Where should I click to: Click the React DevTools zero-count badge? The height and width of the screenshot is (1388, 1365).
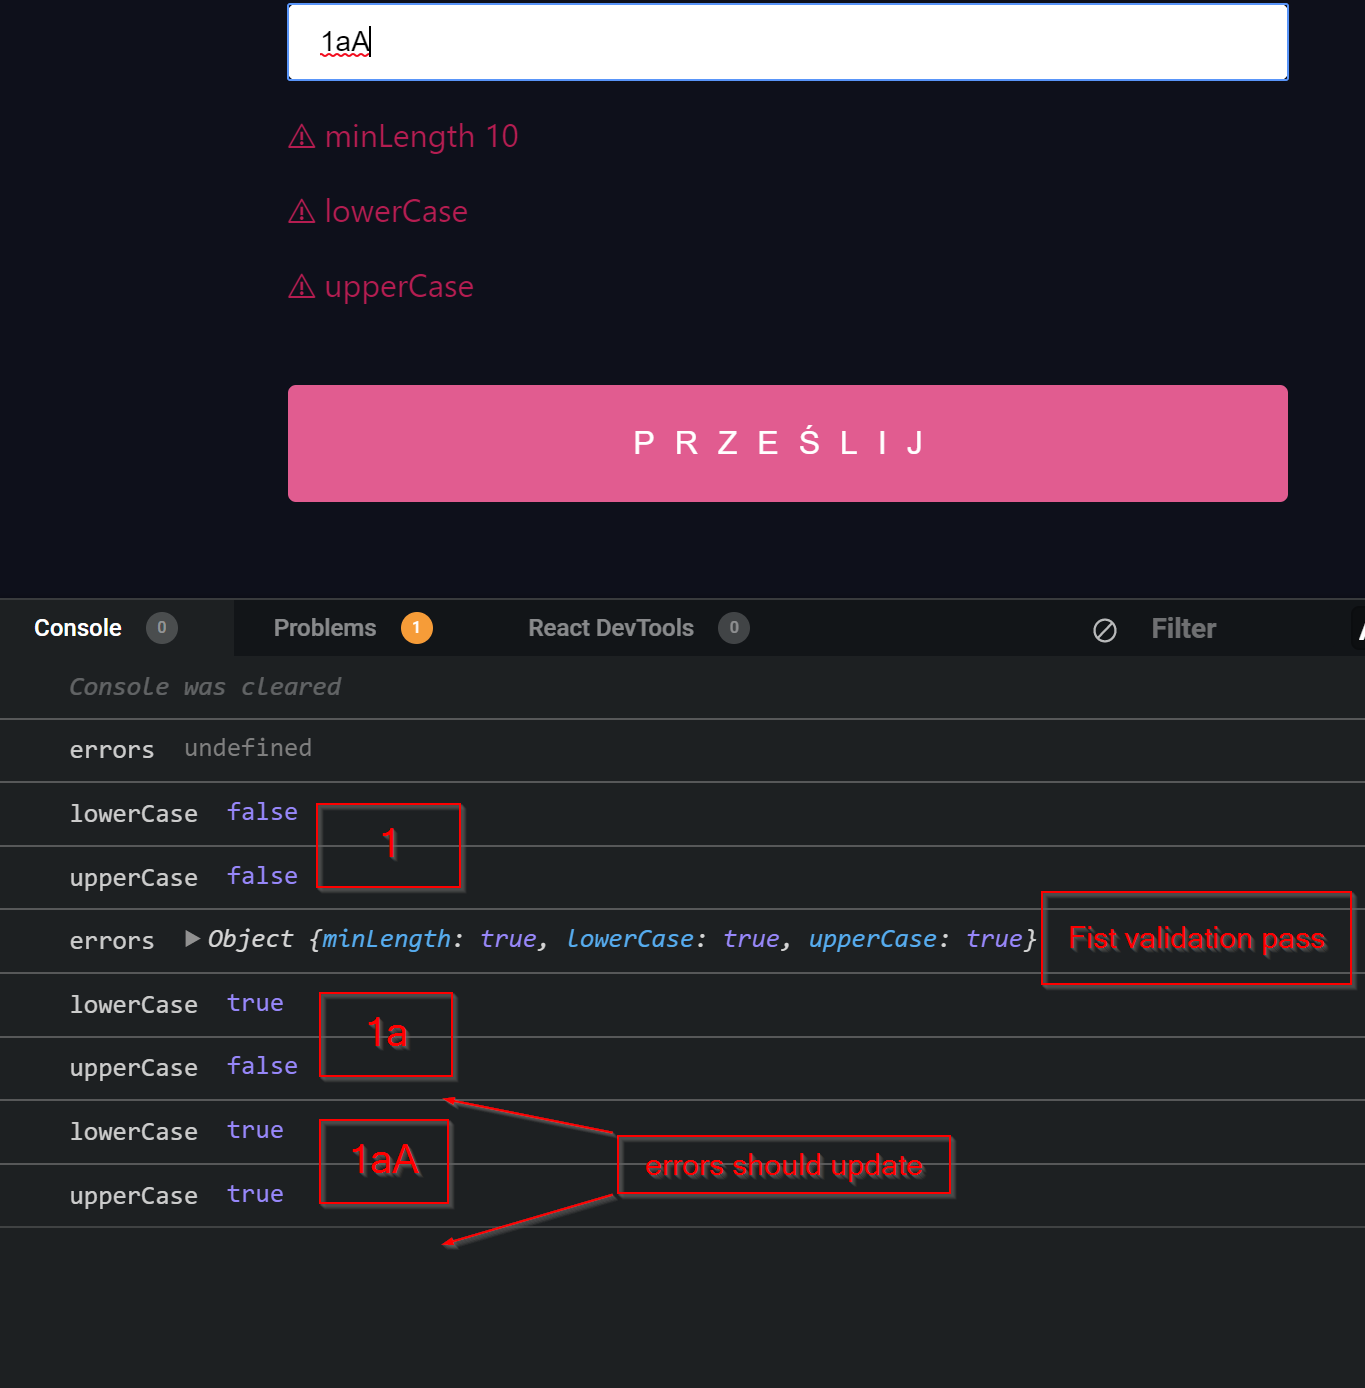733,628
